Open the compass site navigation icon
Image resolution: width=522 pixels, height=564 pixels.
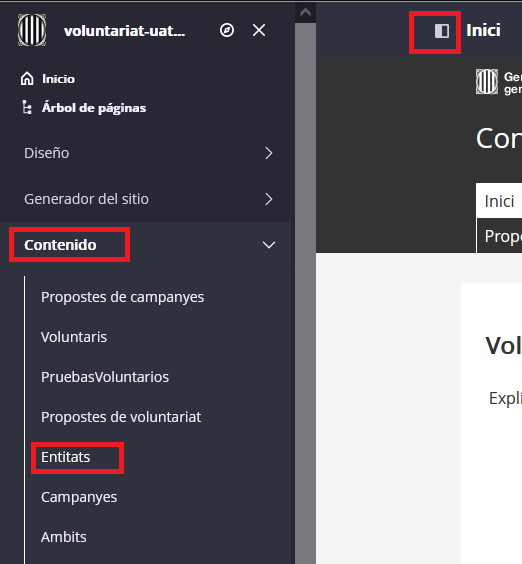pos(227,30)
